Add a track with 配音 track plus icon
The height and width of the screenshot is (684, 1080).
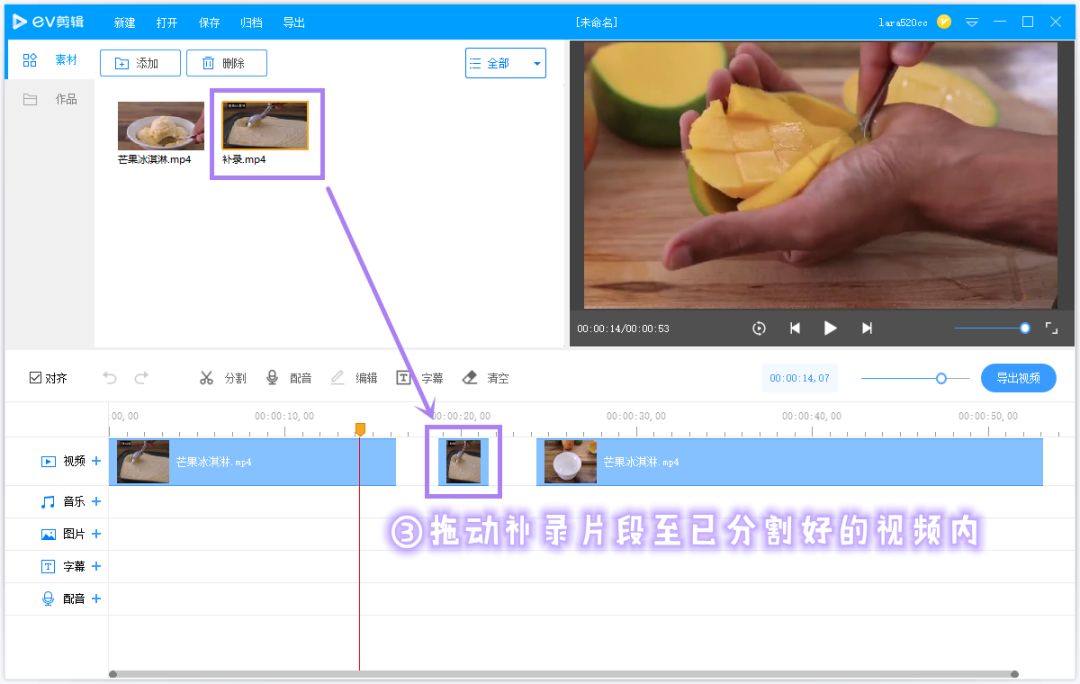[x=96, y=599]
